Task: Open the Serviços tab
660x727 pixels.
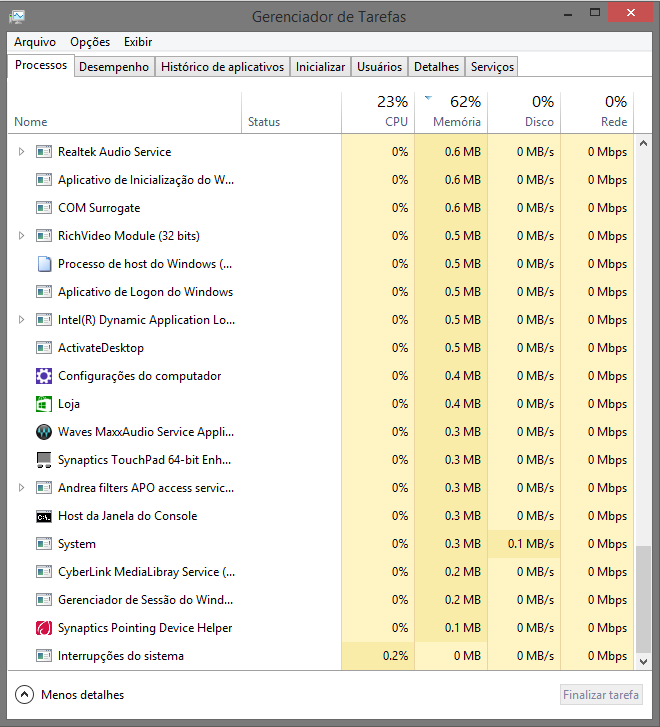Action: pyautogui.click(x=492, y=67)
